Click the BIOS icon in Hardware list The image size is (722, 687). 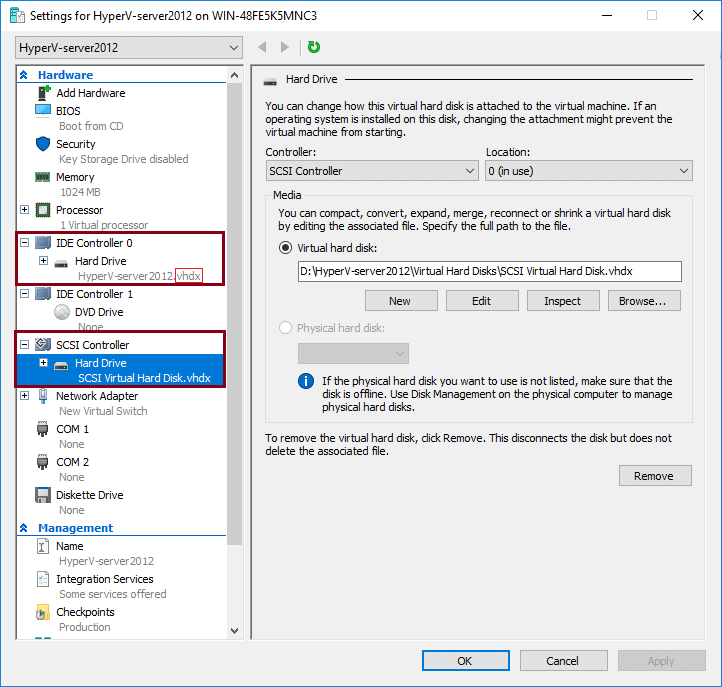pyautogui.click(x=43, y=111)
